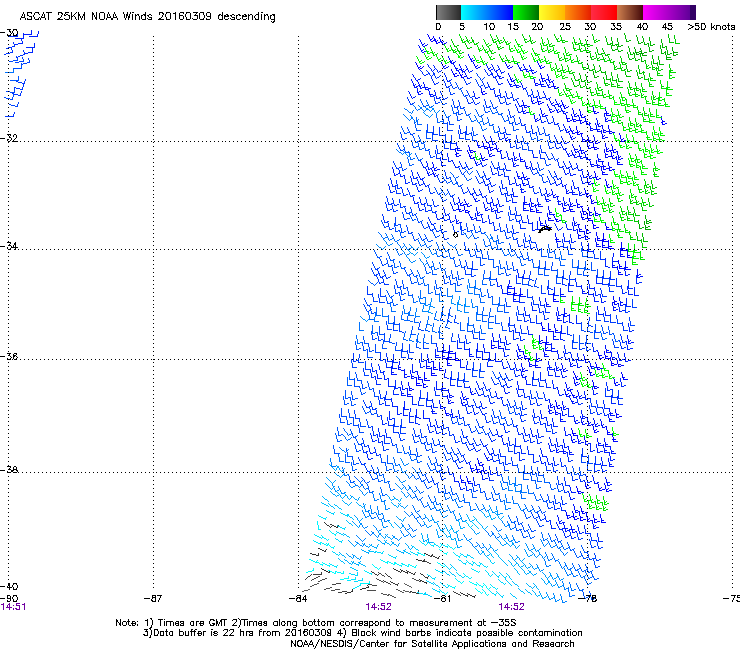Click the NOAA/NESDIS Center credit line
Viewport: 740px width, 650px height.
click(x=432, y=644)
